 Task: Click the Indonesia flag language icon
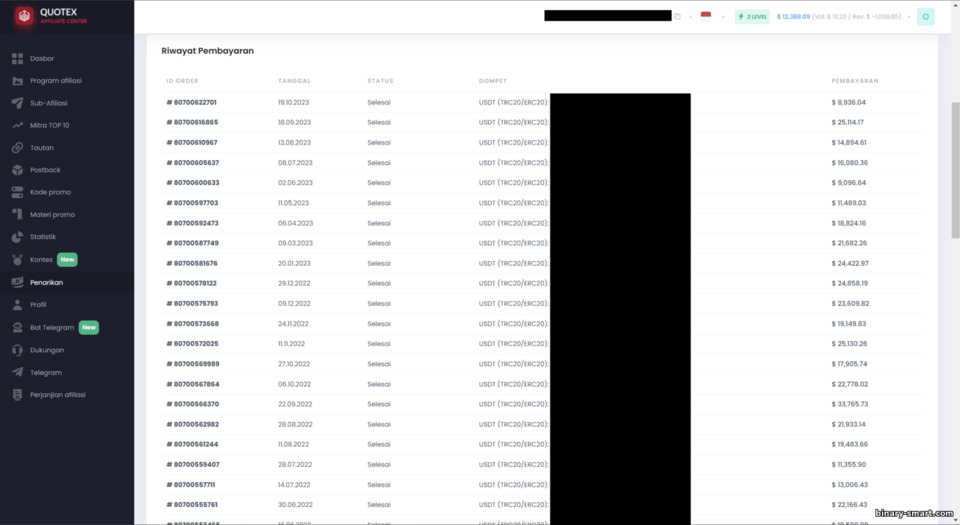[706, 16]
